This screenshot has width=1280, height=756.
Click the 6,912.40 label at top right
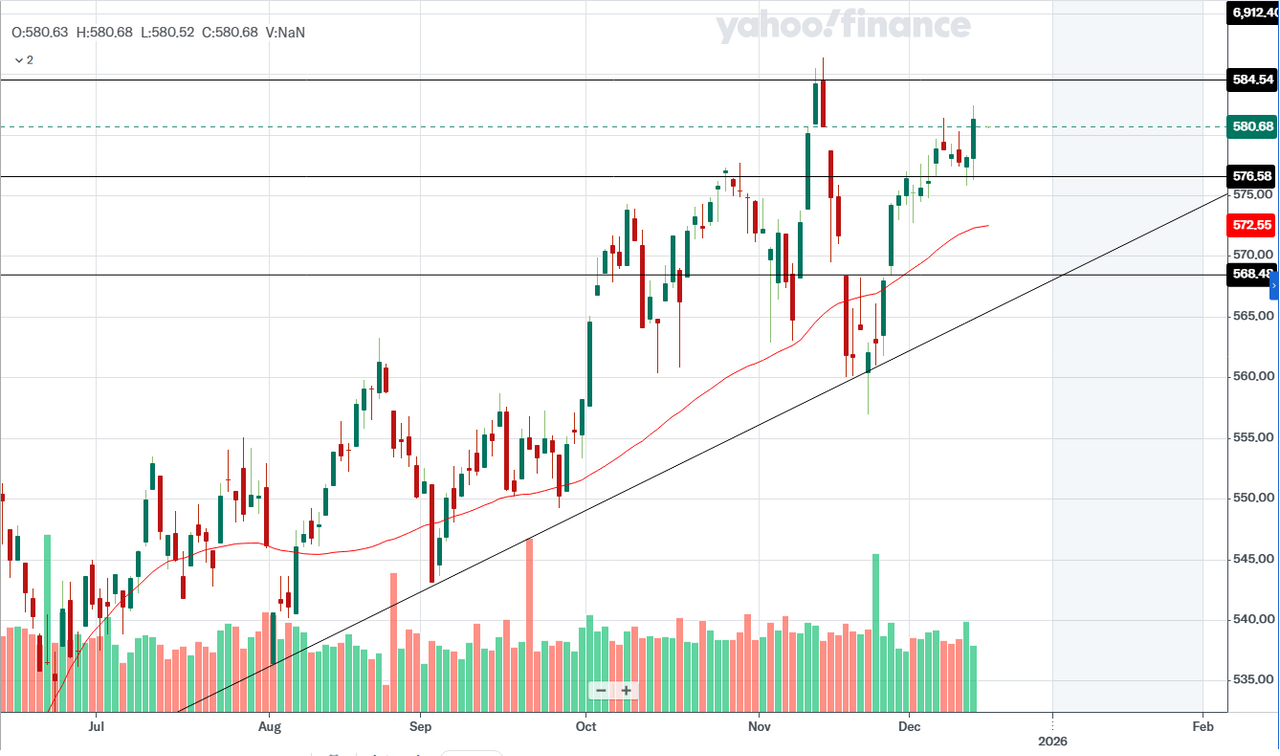coord(1253,13)
